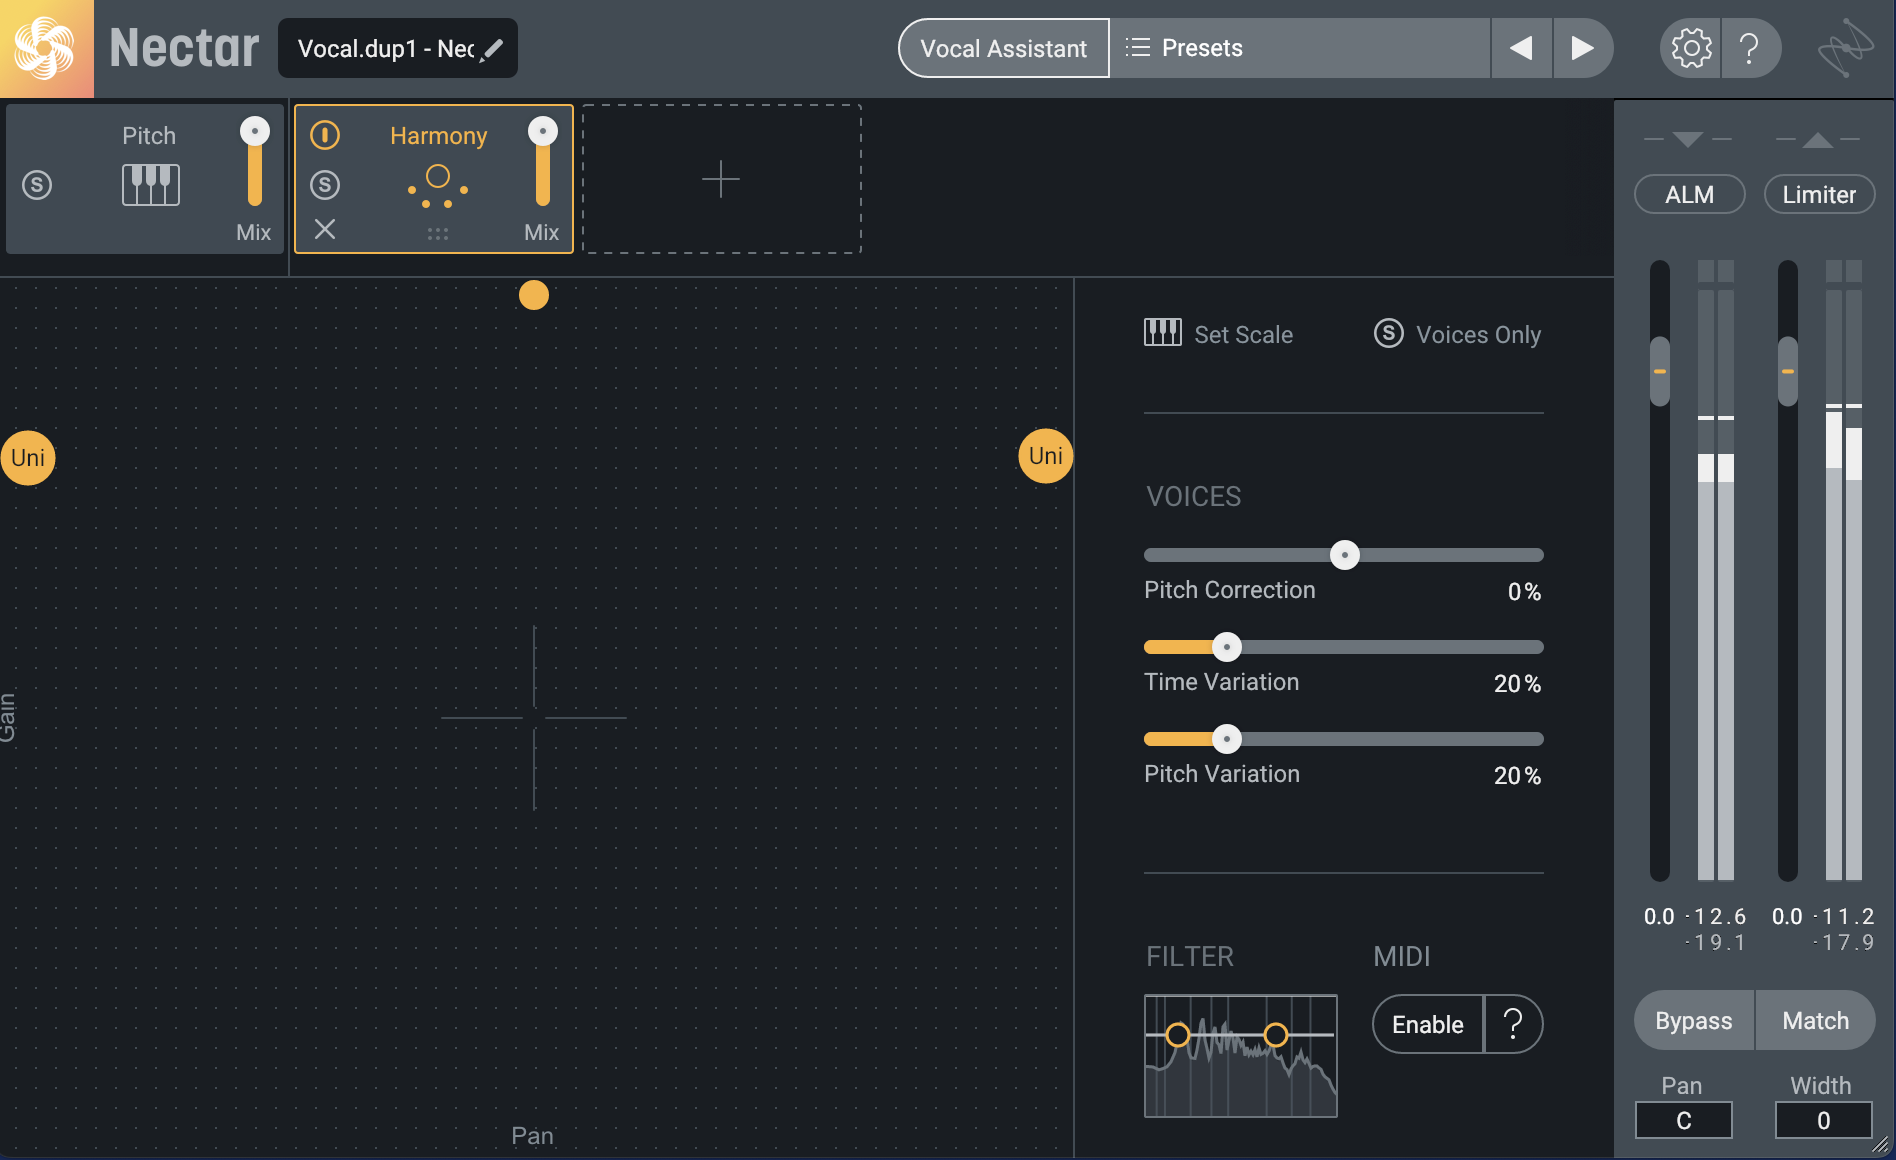Screen dimensions: 1896x1160
Task: Click the Match gain button
Action: [x=1816, y=1021]
